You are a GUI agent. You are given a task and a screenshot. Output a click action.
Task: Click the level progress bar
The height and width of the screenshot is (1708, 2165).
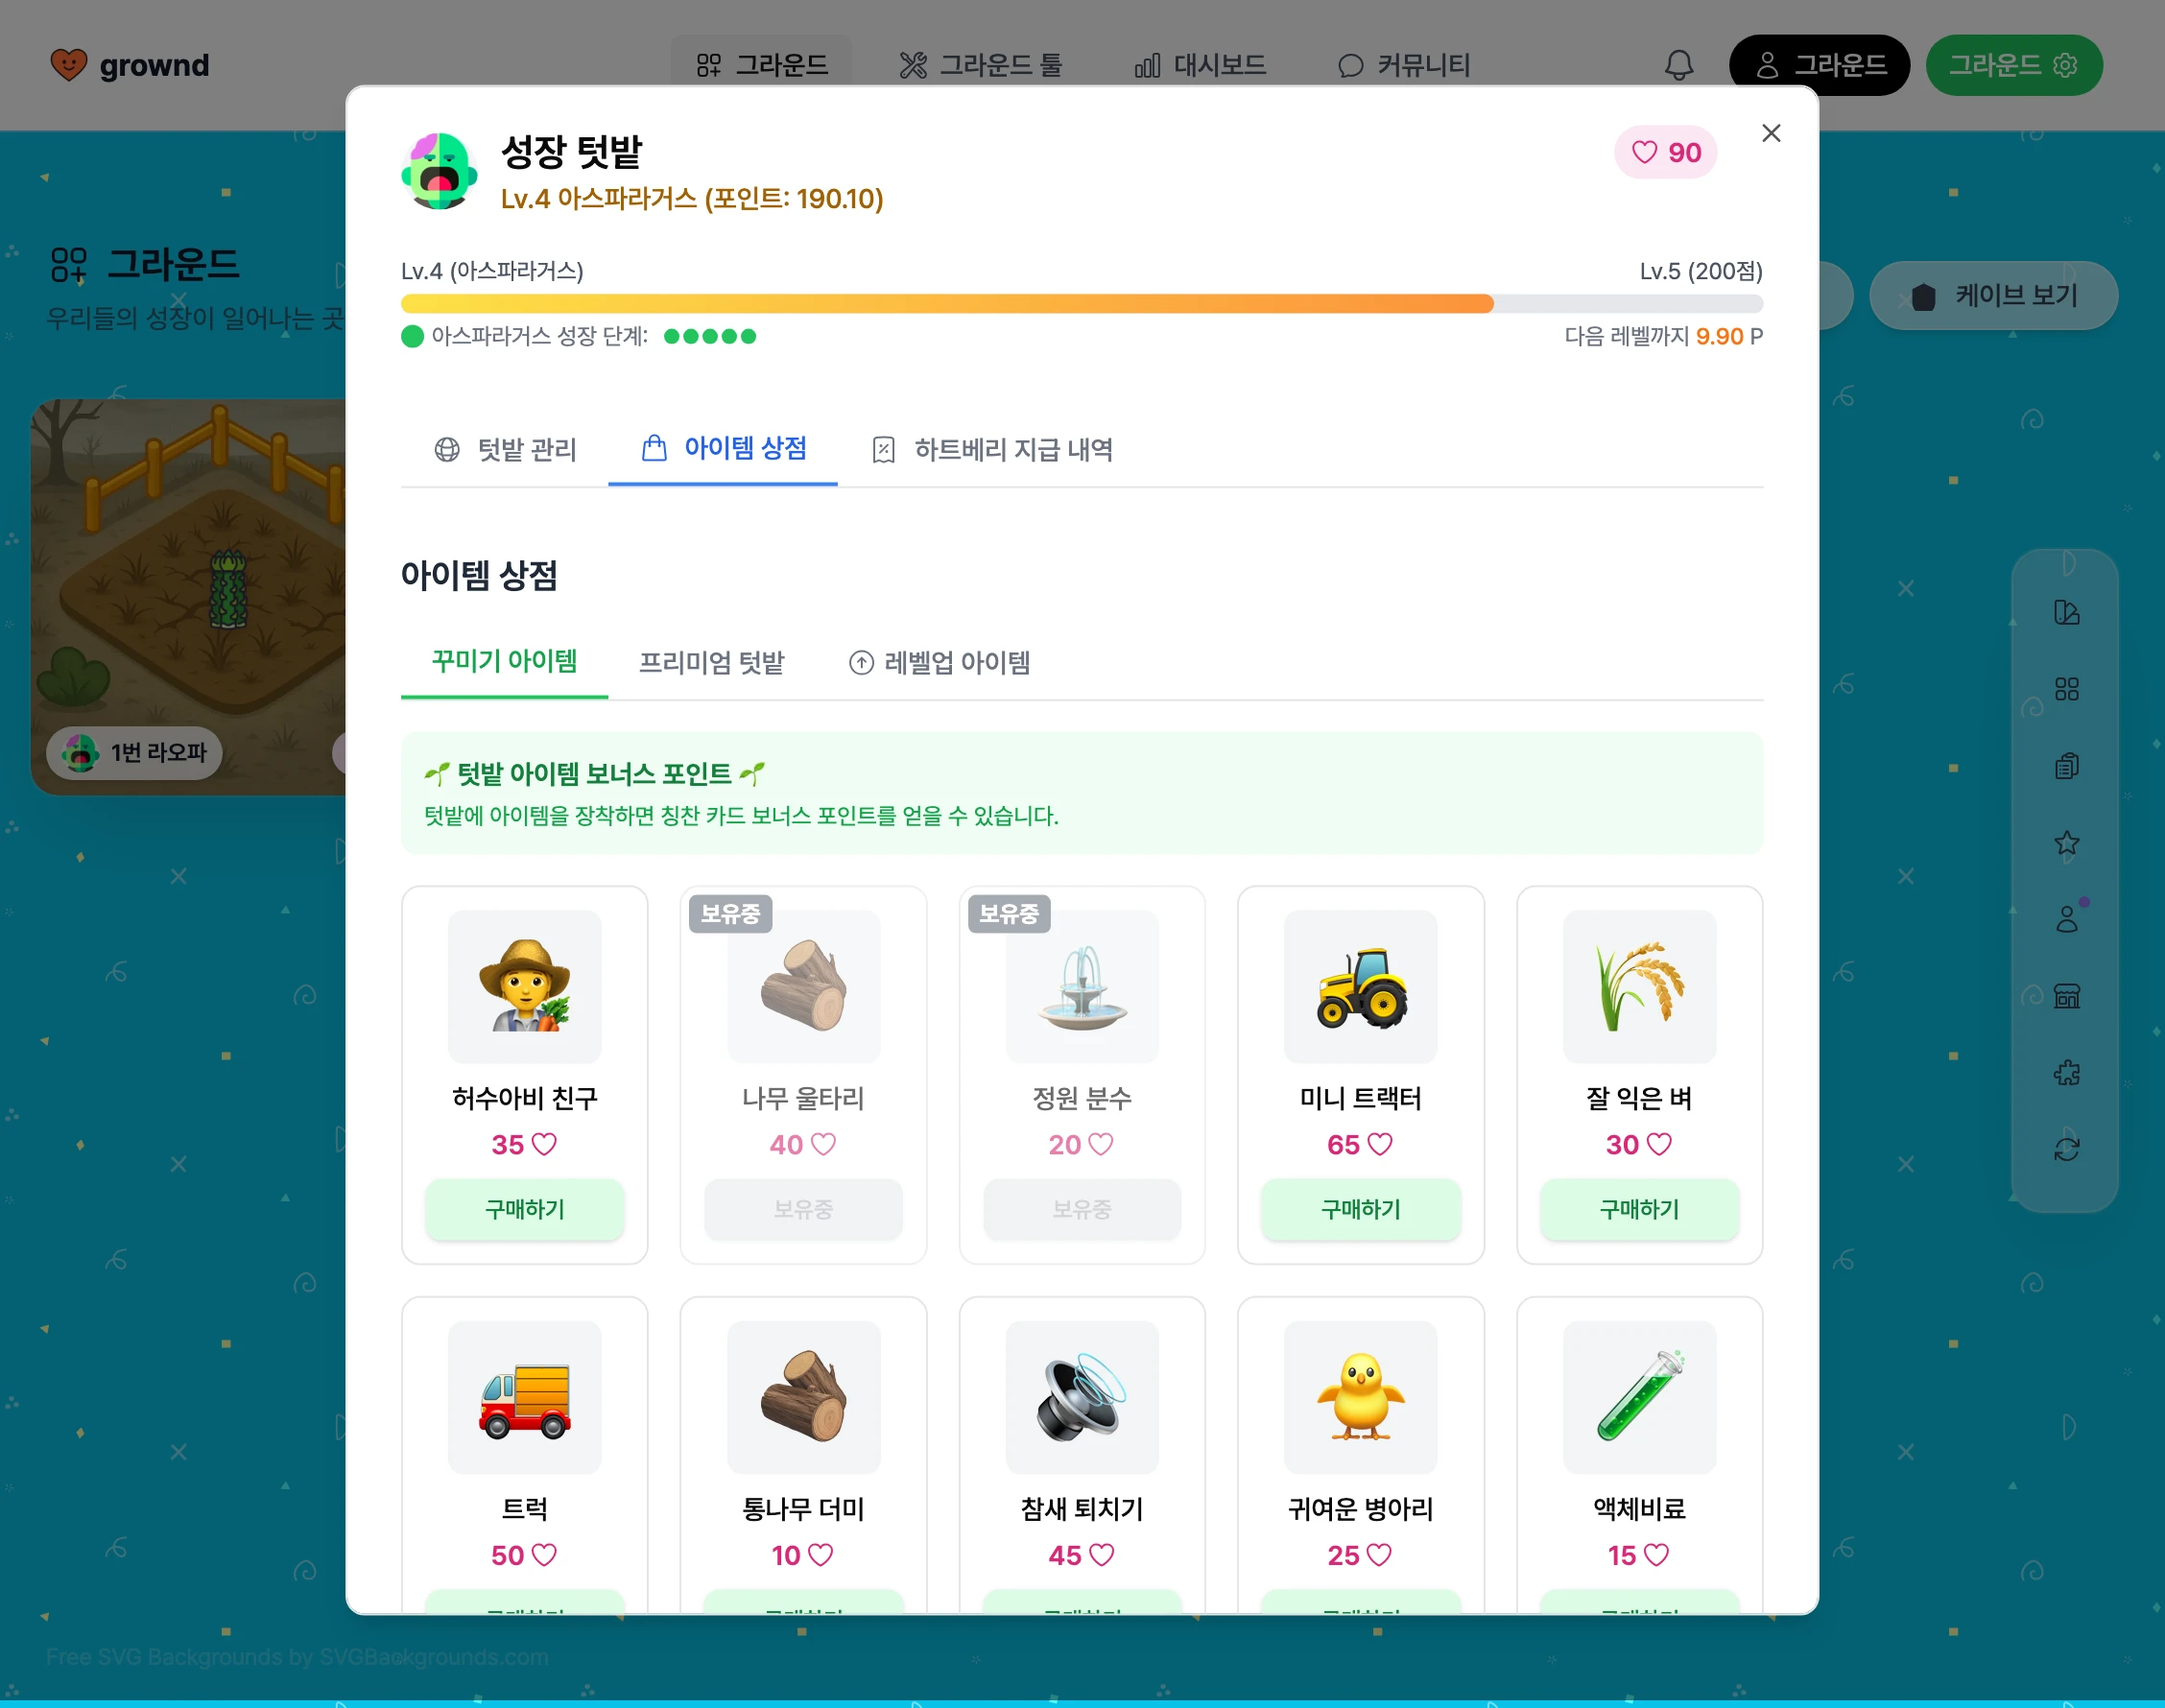coord(1081,304)
